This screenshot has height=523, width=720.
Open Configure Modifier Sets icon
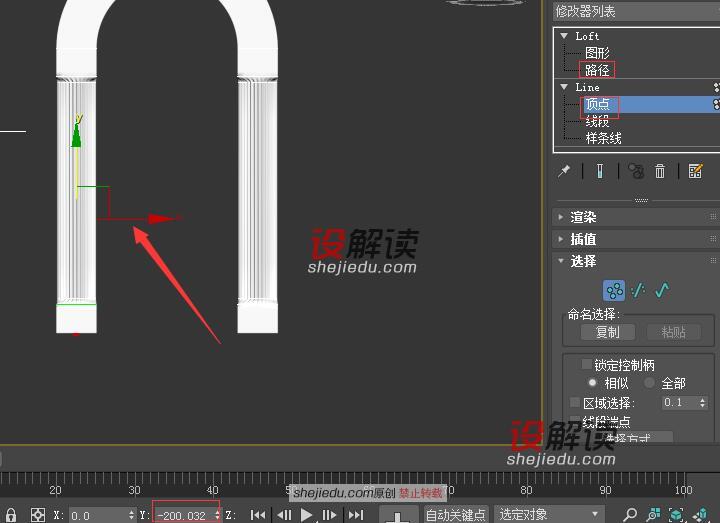[695, 171]
